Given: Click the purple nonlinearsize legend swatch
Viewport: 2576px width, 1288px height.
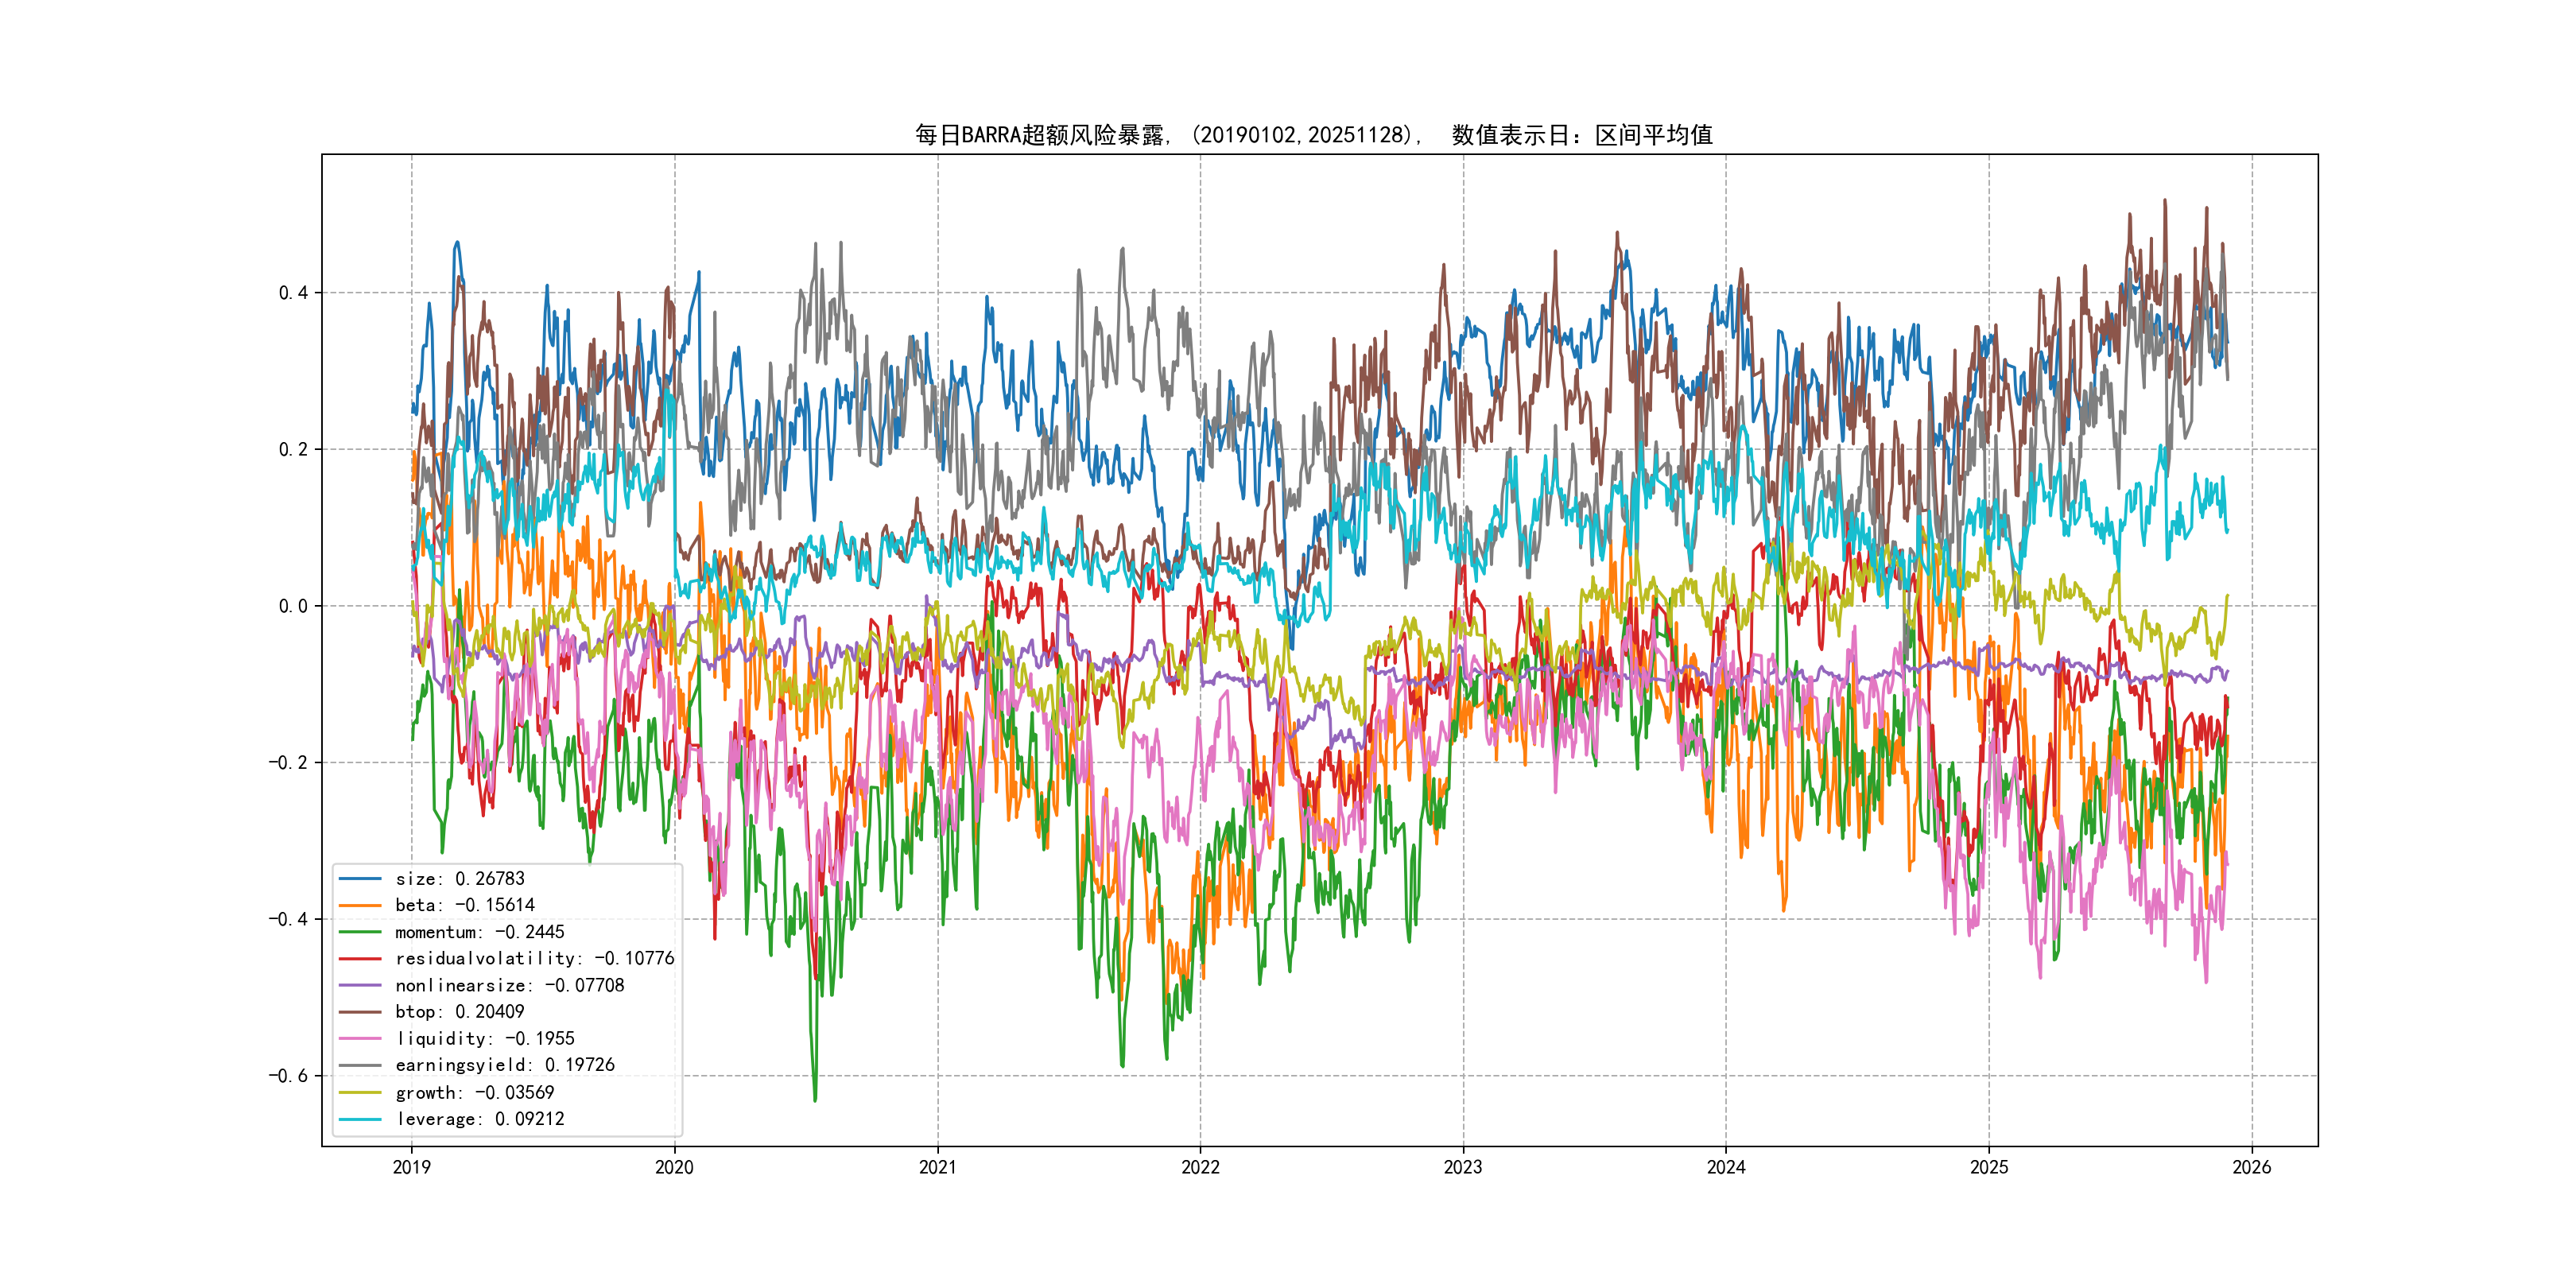Looking at the screenshot, I should 360,986.
